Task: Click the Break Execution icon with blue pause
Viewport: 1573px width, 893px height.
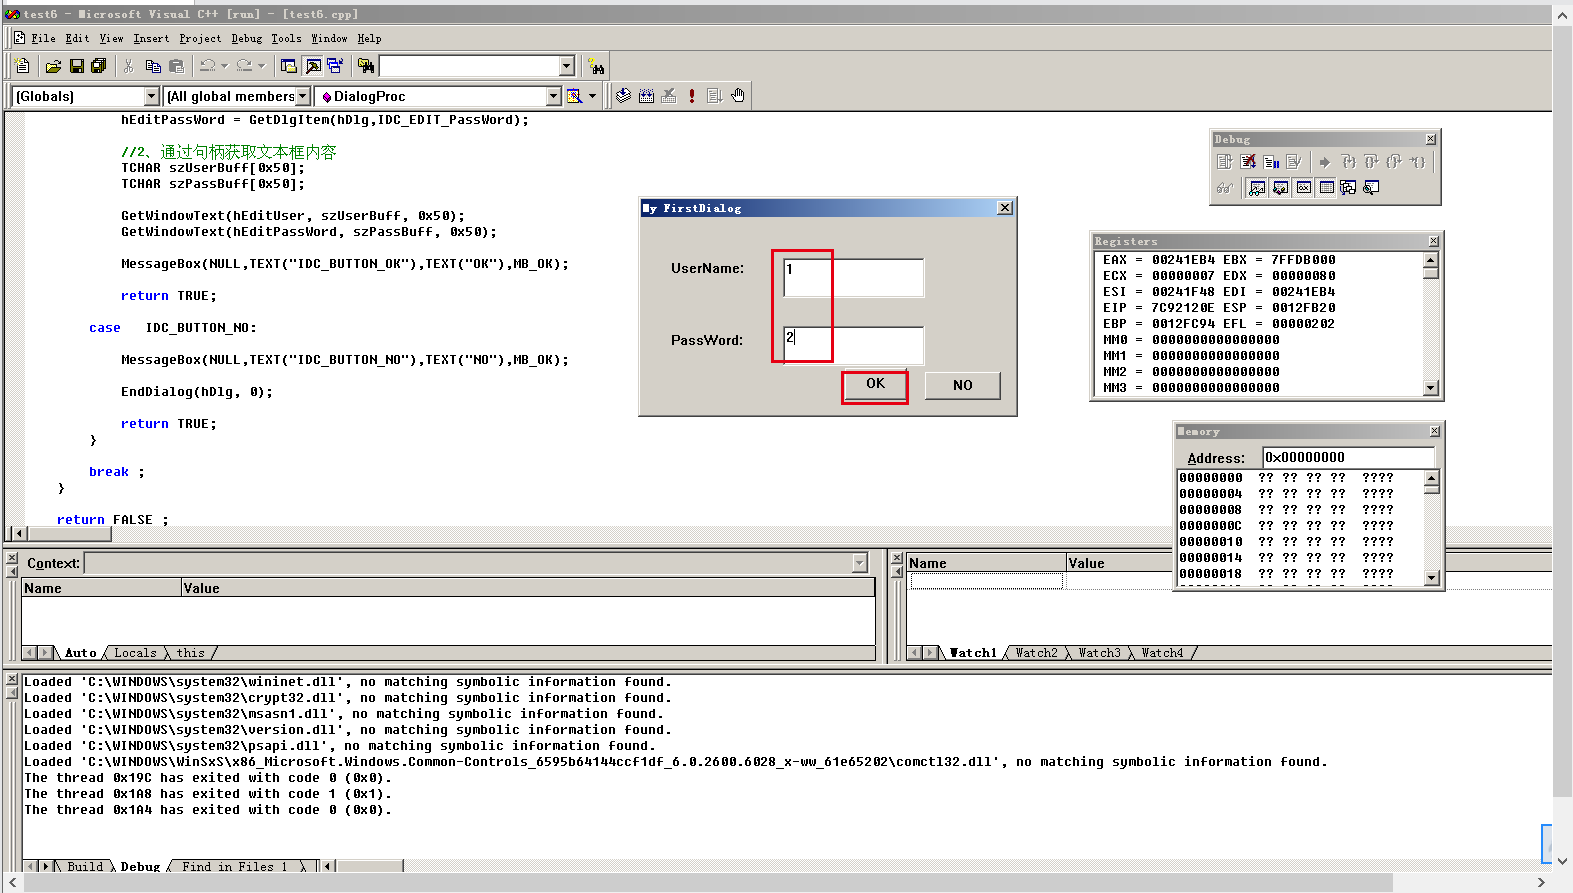Action: (x=1271, y=162)
